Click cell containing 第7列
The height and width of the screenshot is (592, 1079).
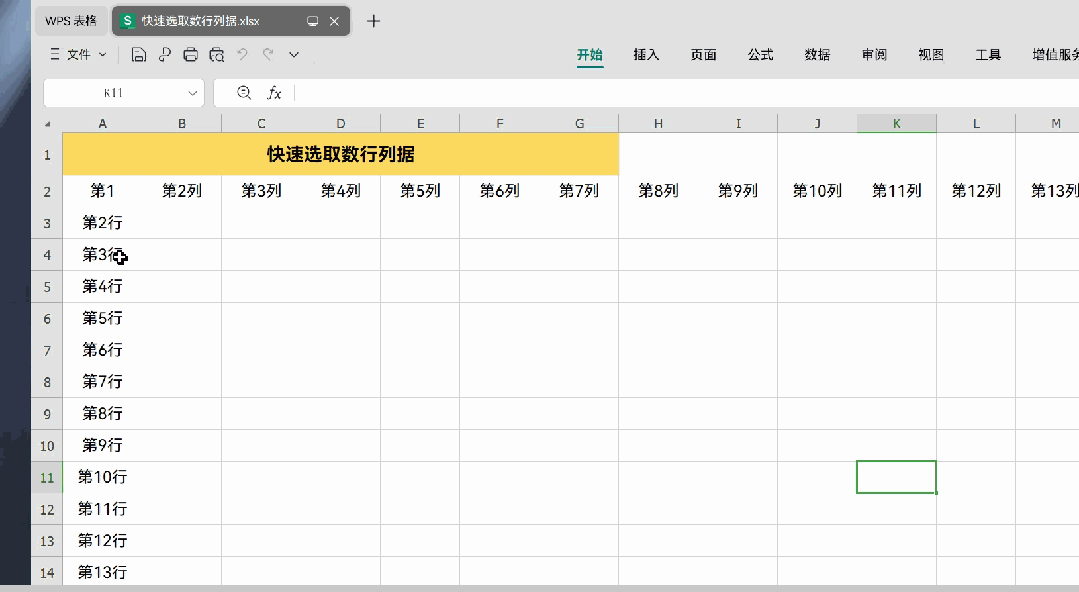point(579,191)
